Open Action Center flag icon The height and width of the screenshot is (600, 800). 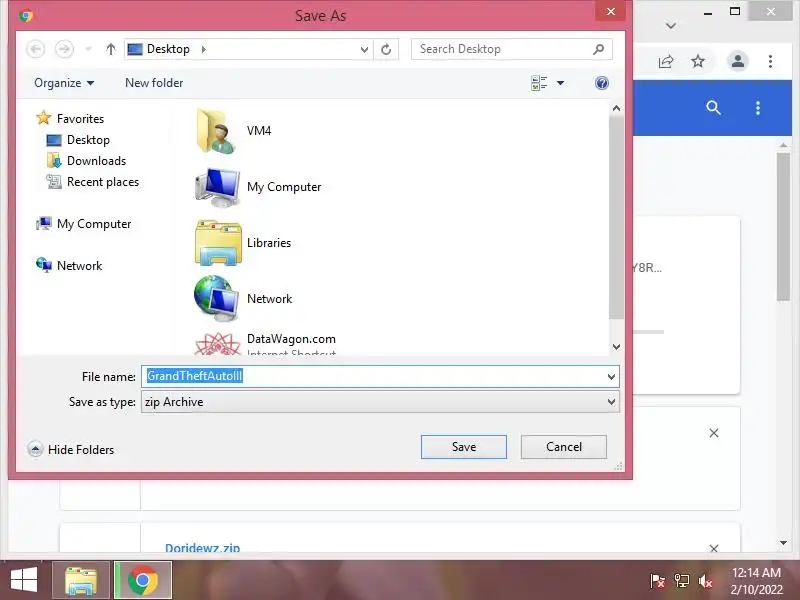657,581
